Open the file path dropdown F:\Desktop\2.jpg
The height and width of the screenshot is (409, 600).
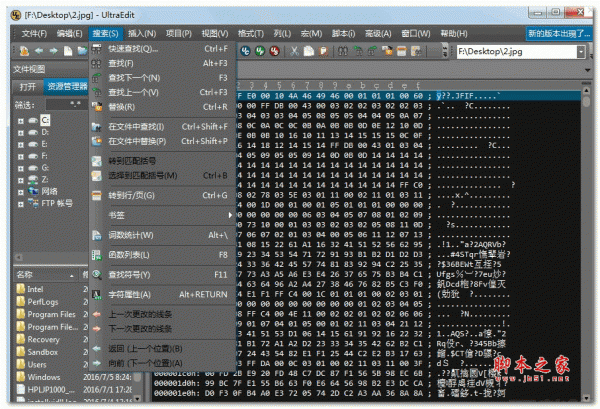click(581, 51)
